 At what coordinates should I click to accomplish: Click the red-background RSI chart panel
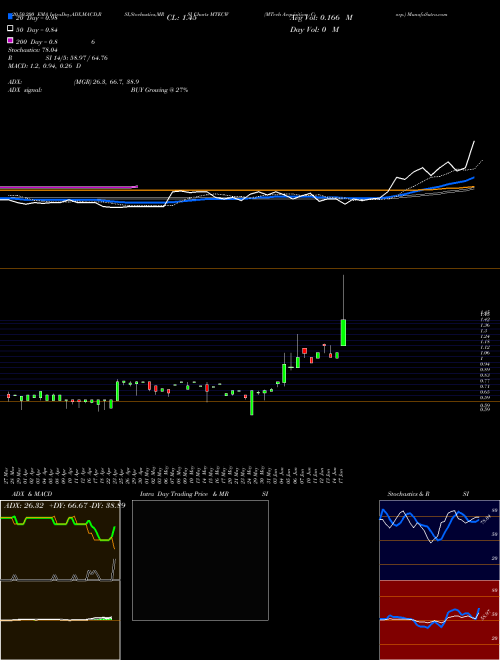coord(439,620)
